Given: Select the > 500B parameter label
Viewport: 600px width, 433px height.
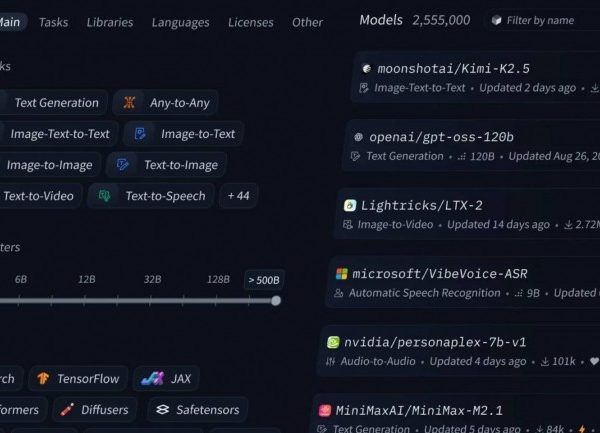Looking at the screenshot, I should click(x=264, y=280).
